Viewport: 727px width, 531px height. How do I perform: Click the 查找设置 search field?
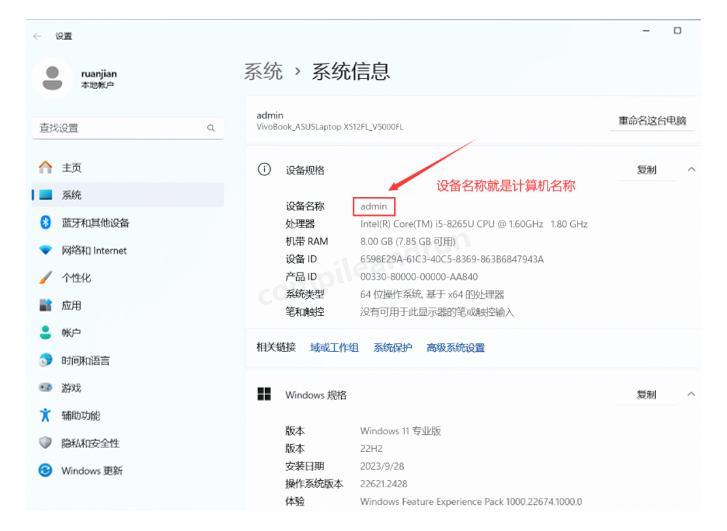pos(128,128)
